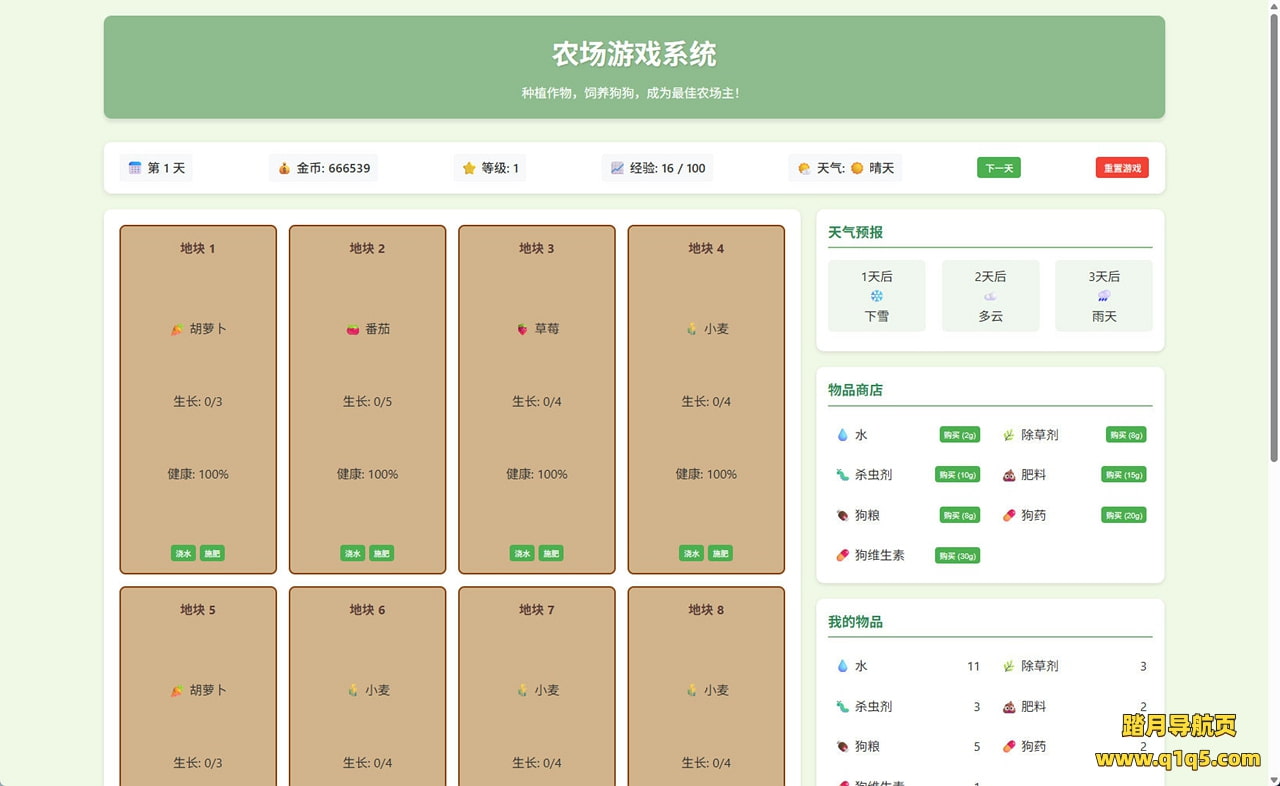1280x786 pixels.
Task: Select the 3天后 rainy forecast card
Action: (1103, 296)
